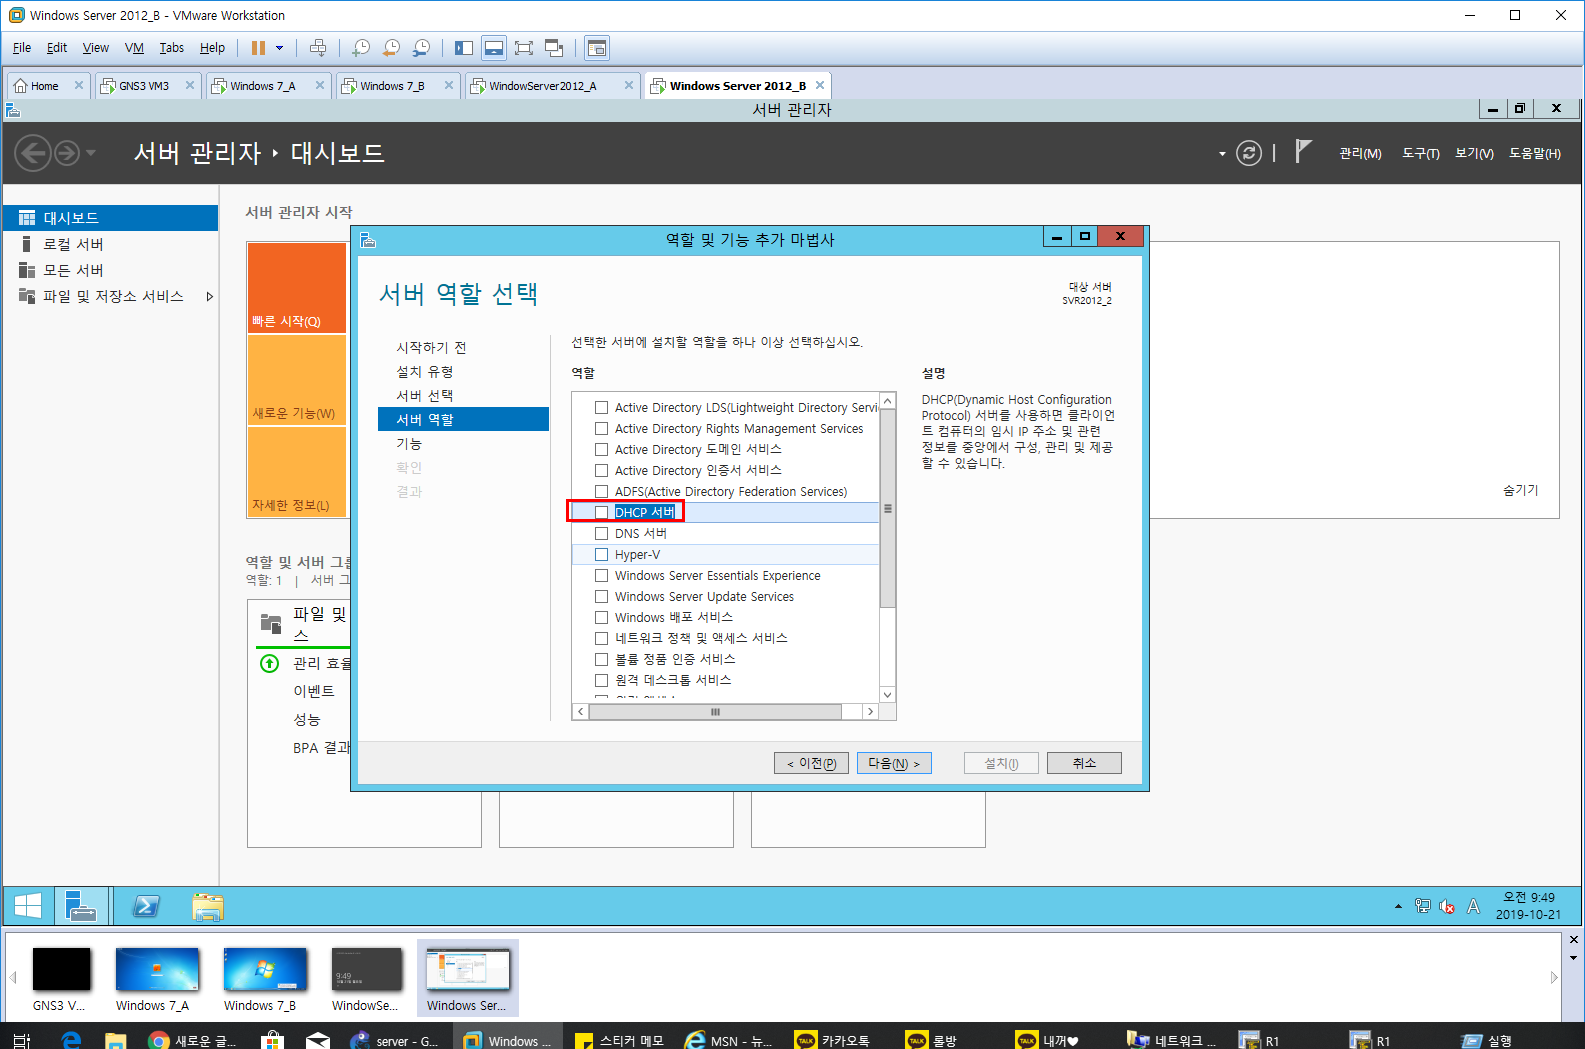Go to the Home tab
1585x1049 pixels.
[44, 86]
